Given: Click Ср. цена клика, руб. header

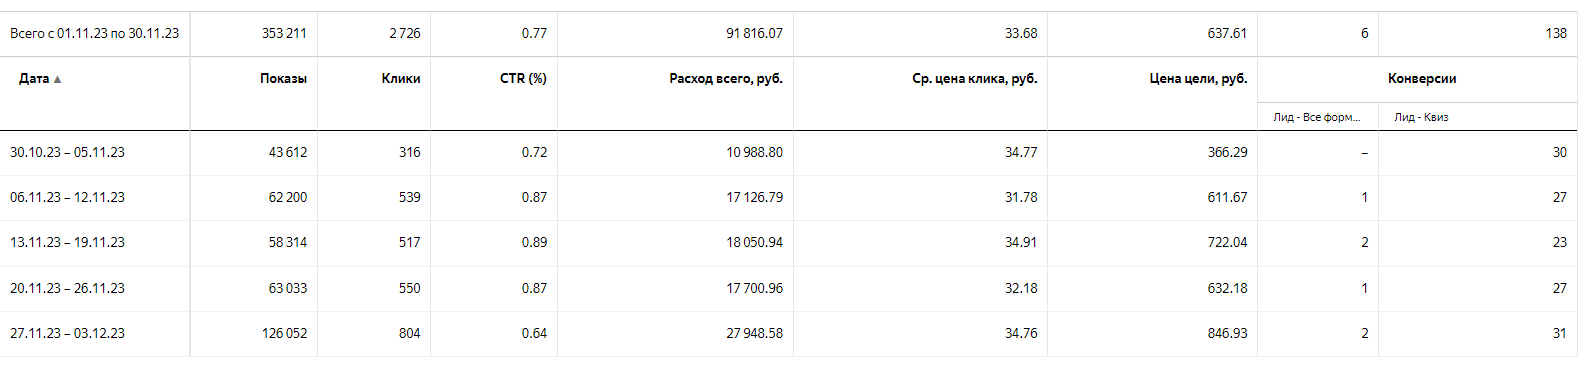Looking at the screenshot, I should [975, 78].
